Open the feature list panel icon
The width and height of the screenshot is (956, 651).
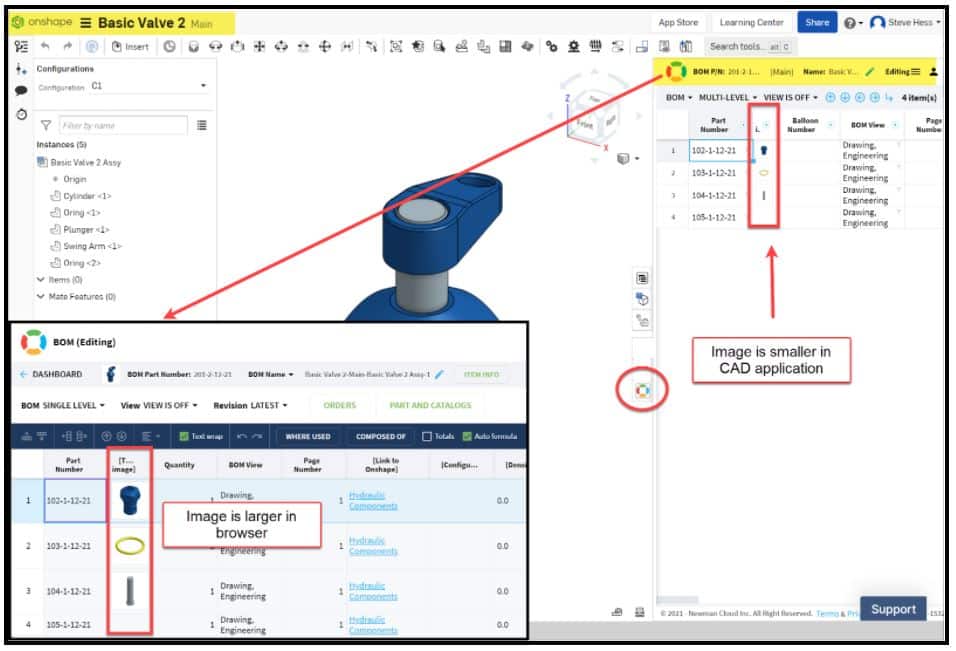point(21,46)
